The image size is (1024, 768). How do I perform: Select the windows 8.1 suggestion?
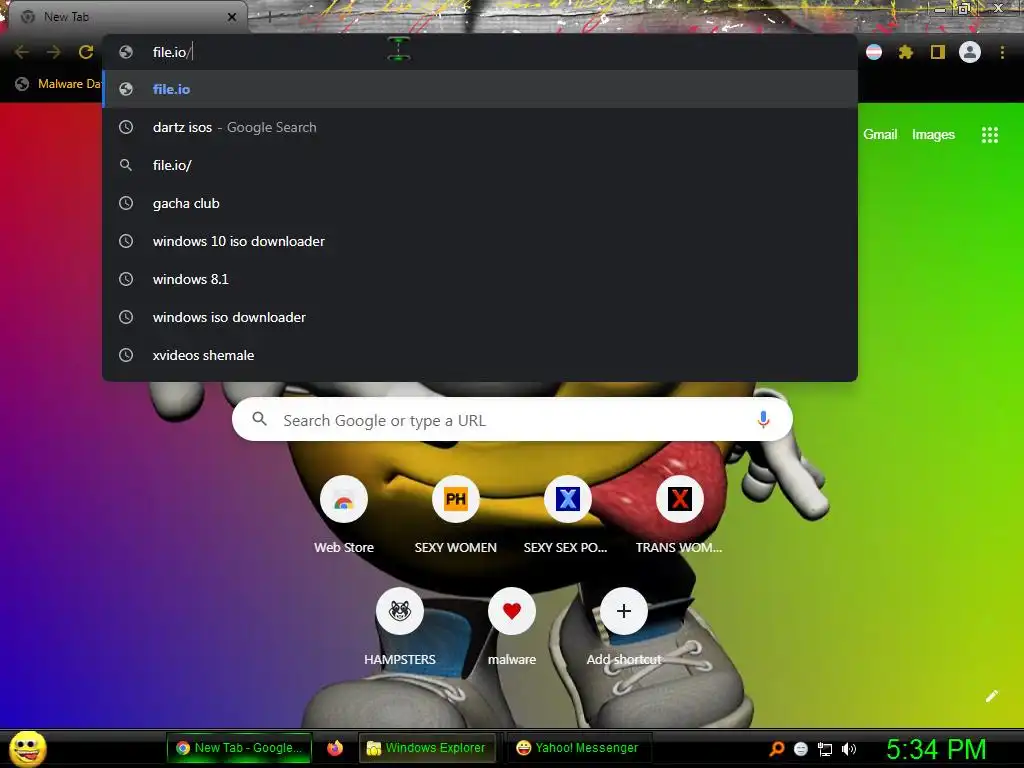pyautogui.click(x=480, y=279)
